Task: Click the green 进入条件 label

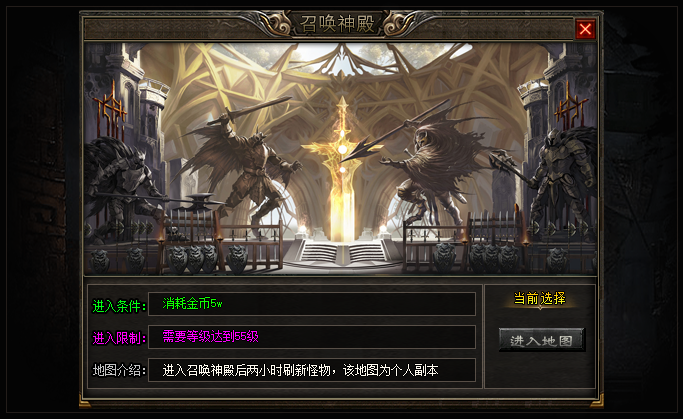Action: point(119,306)
